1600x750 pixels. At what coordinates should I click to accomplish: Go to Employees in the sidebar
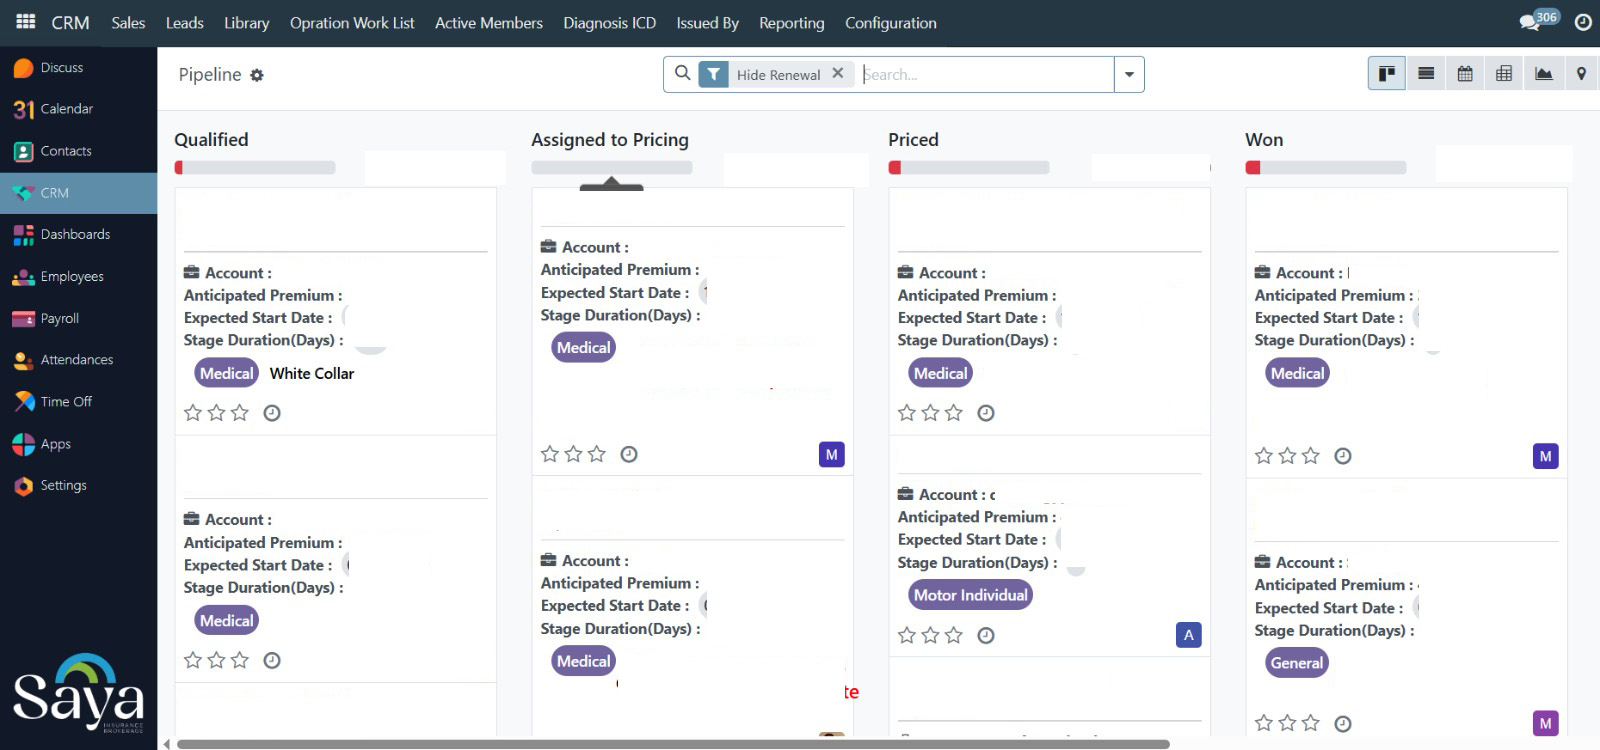(x=72, y=277)
